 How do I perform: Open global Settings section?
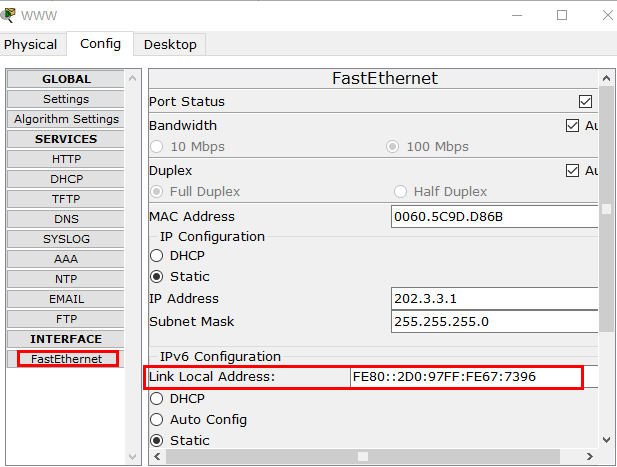(x=66, y=99)
